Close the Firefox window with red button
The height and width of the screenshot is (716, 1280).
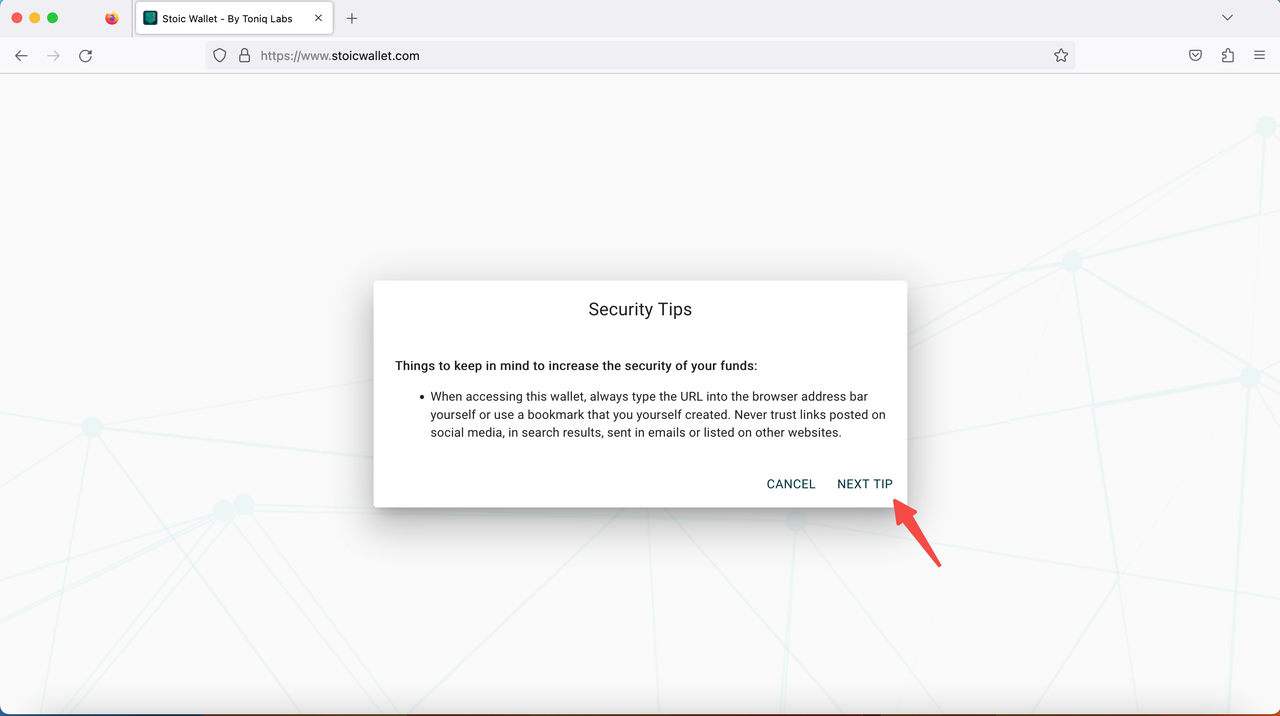pos(17,18)
